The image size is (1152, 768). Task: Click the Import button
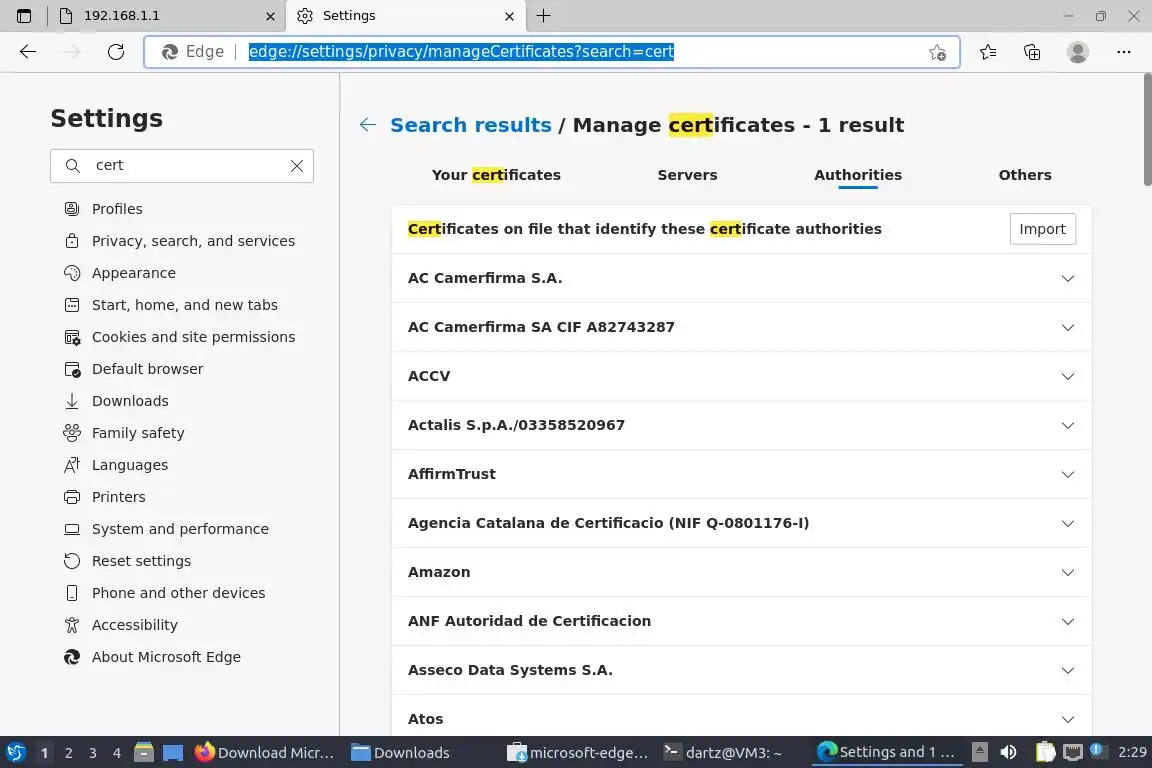click(x=1042, y=229)
